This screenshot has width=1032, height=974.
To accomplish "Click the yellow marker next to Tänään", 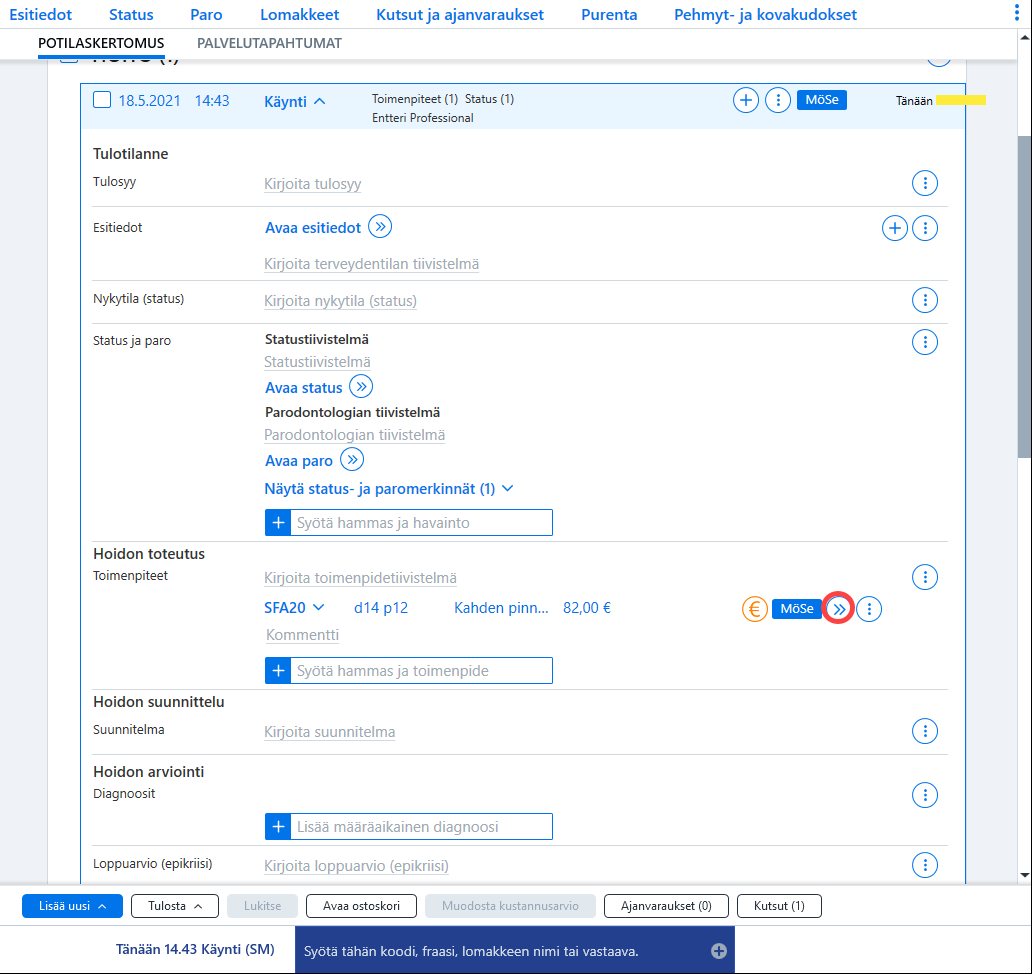I will coord(961,100).
